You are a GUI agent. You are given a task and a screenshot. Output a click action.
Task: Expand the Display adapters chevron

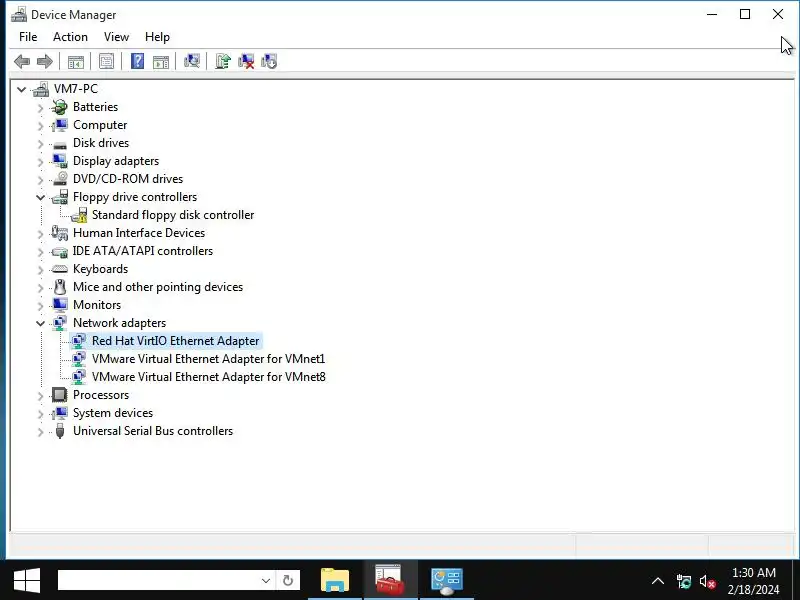coord(40,162)
